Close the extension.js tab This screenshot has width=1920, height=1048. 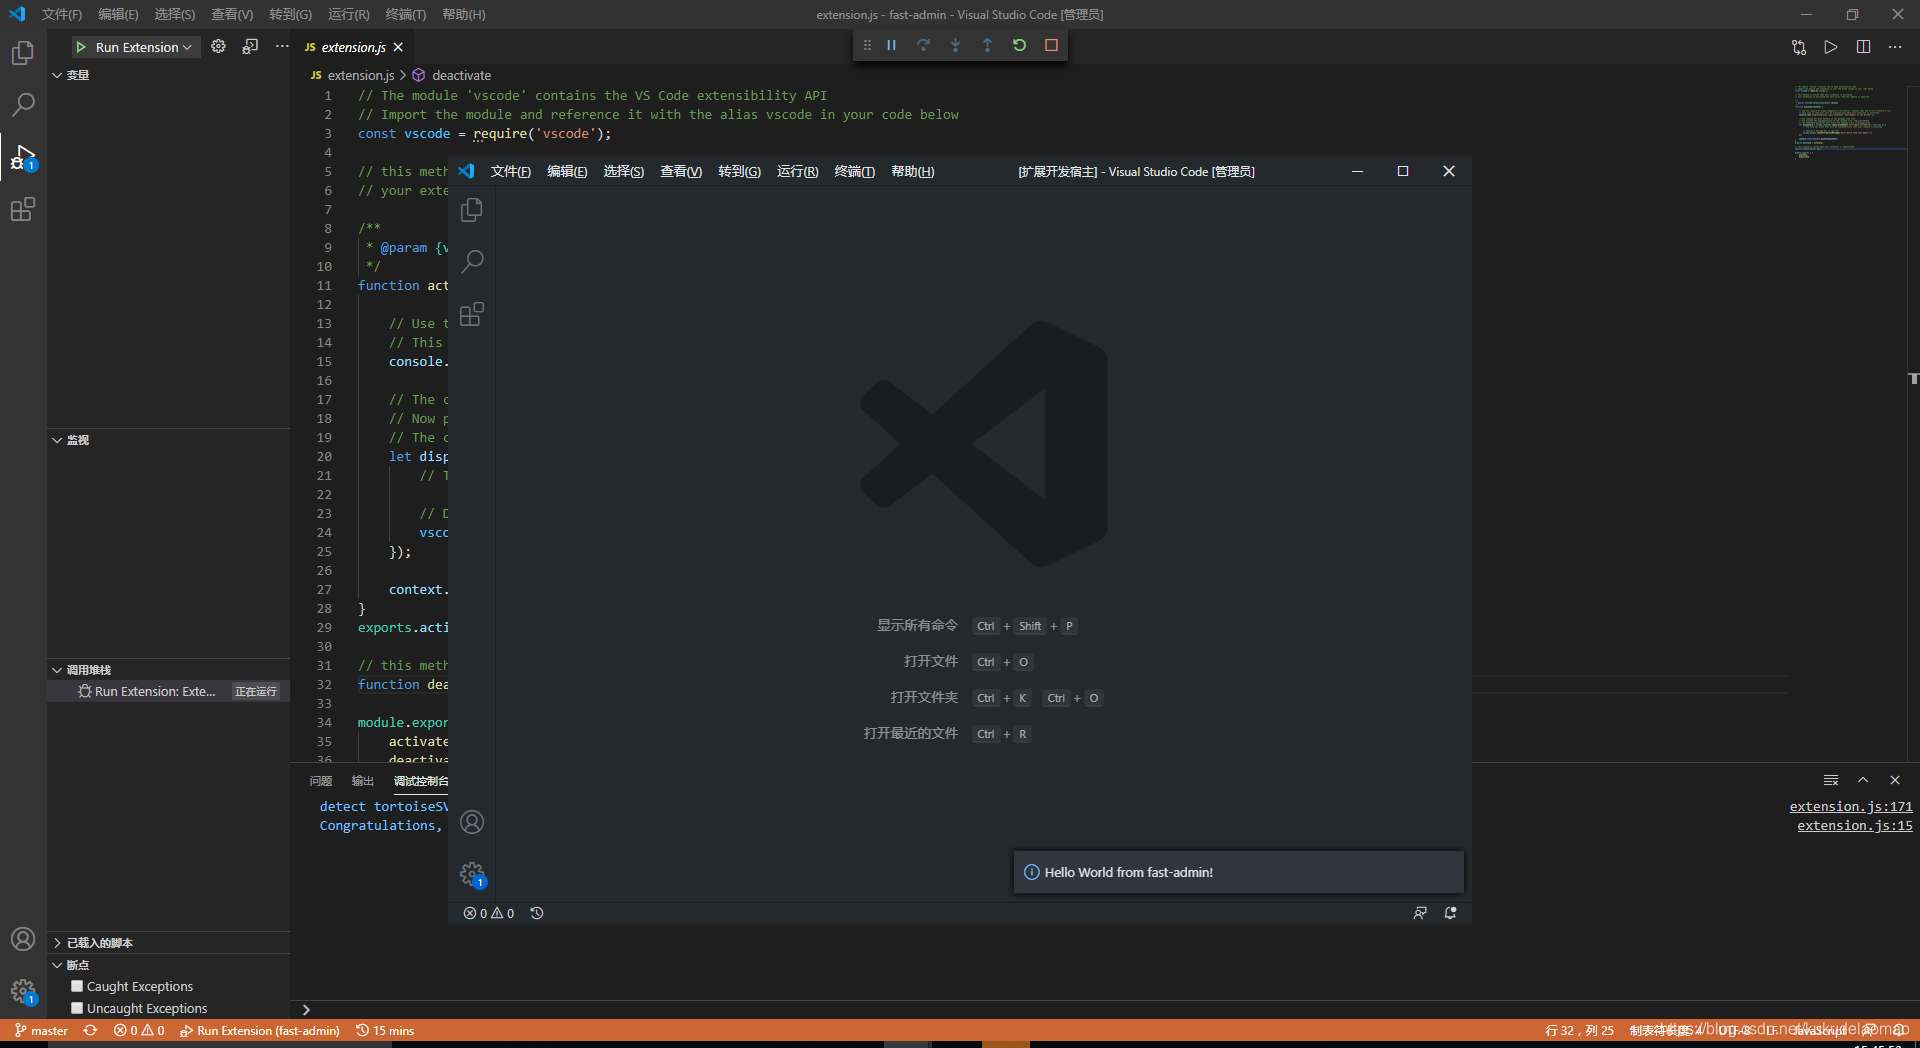click(398, 47)
